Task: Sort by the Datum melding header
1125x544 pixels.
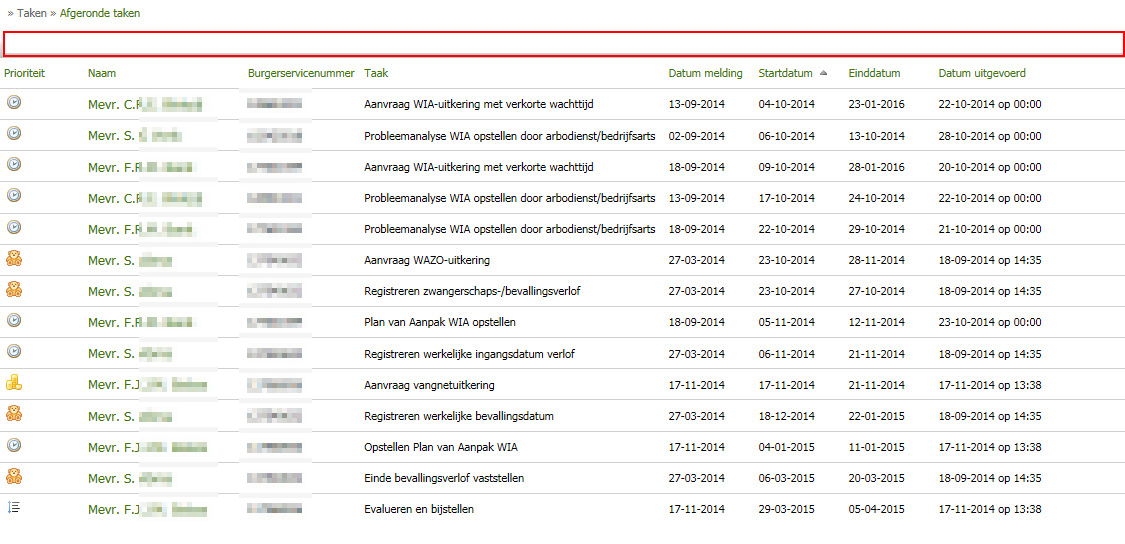Action: [705, 73]
